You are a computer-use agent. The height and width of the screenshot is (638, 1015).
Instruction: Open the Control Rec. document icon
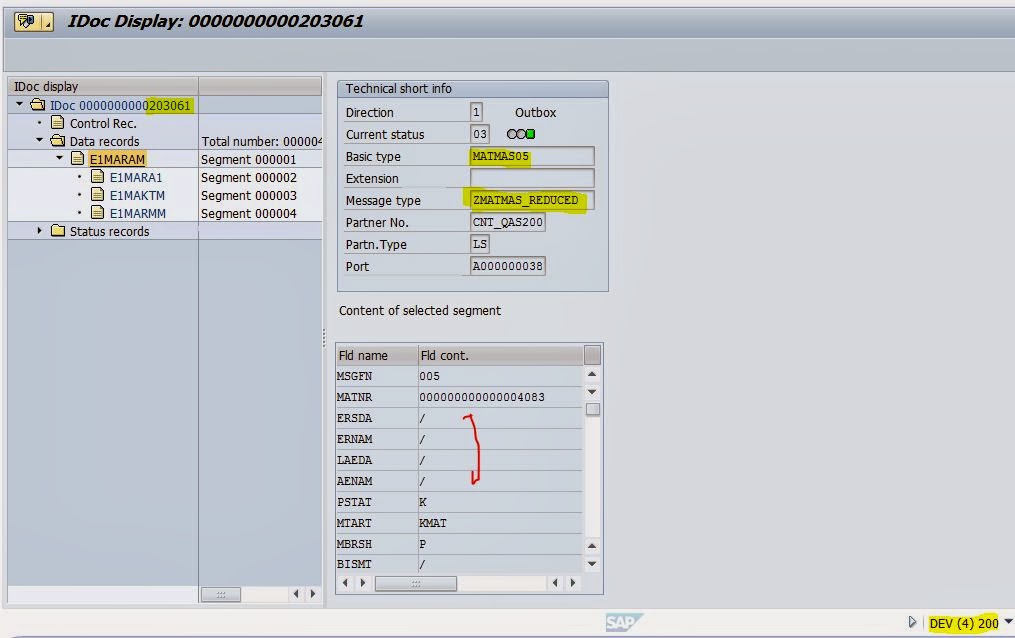click(x=58, y=123)
